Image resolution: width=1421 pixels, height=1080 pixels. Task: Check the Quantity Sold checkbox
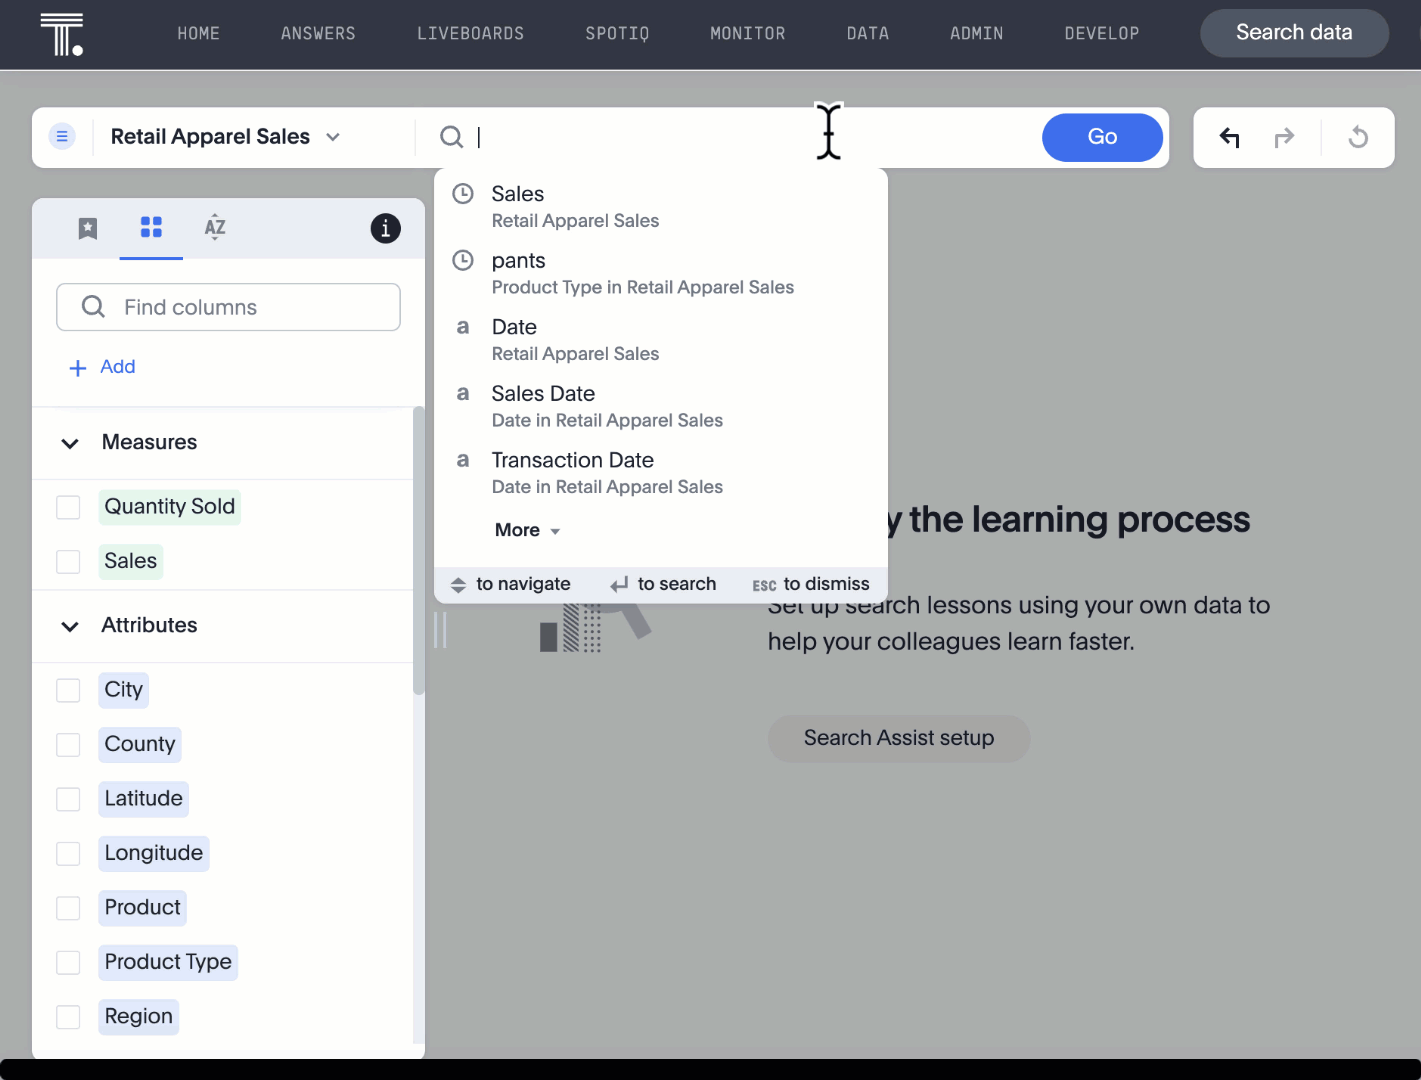click(68, 507)
